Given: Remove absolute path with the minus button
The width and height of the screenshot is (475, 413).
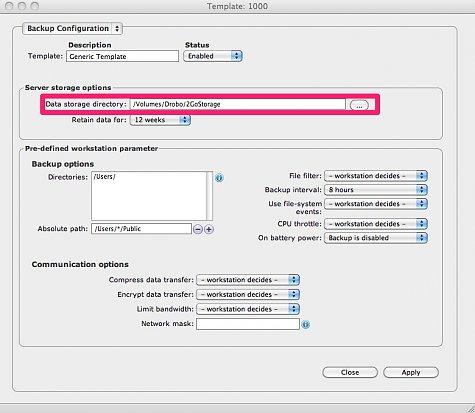Looking at the screenshot, I should pos(198,229).
